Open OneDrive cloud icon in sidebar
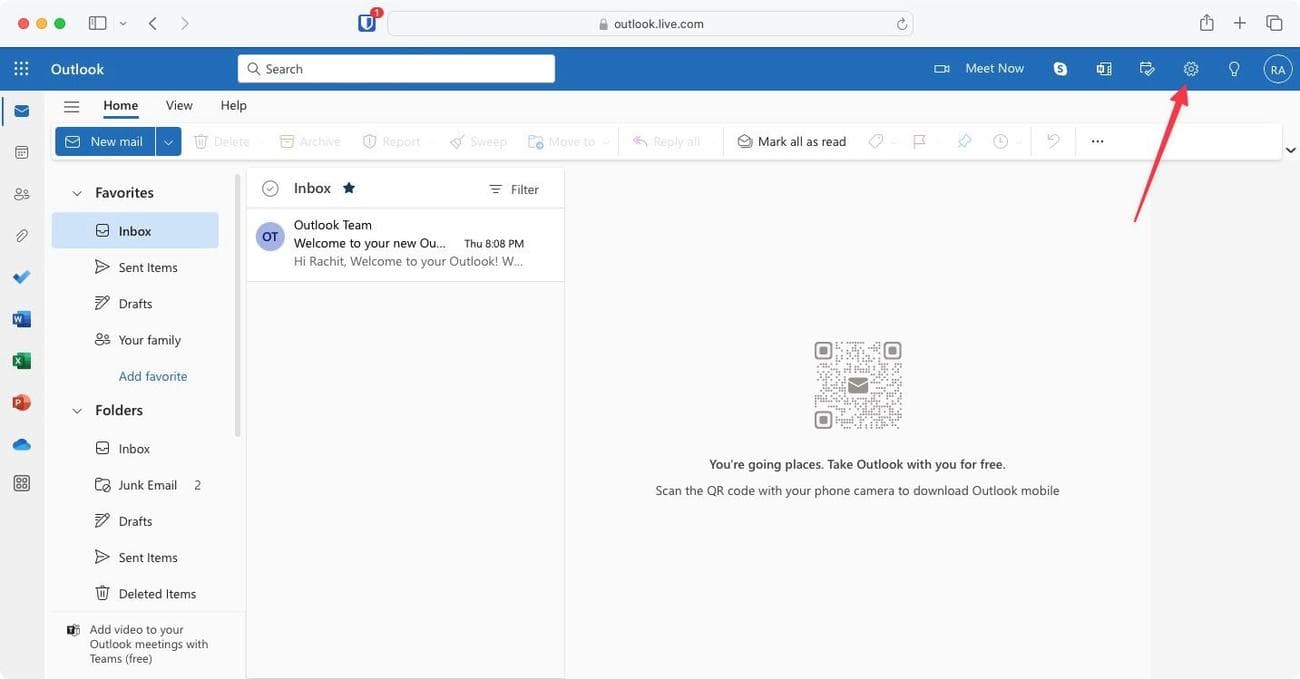1300x679 pixels. click(x=21, y=444)
